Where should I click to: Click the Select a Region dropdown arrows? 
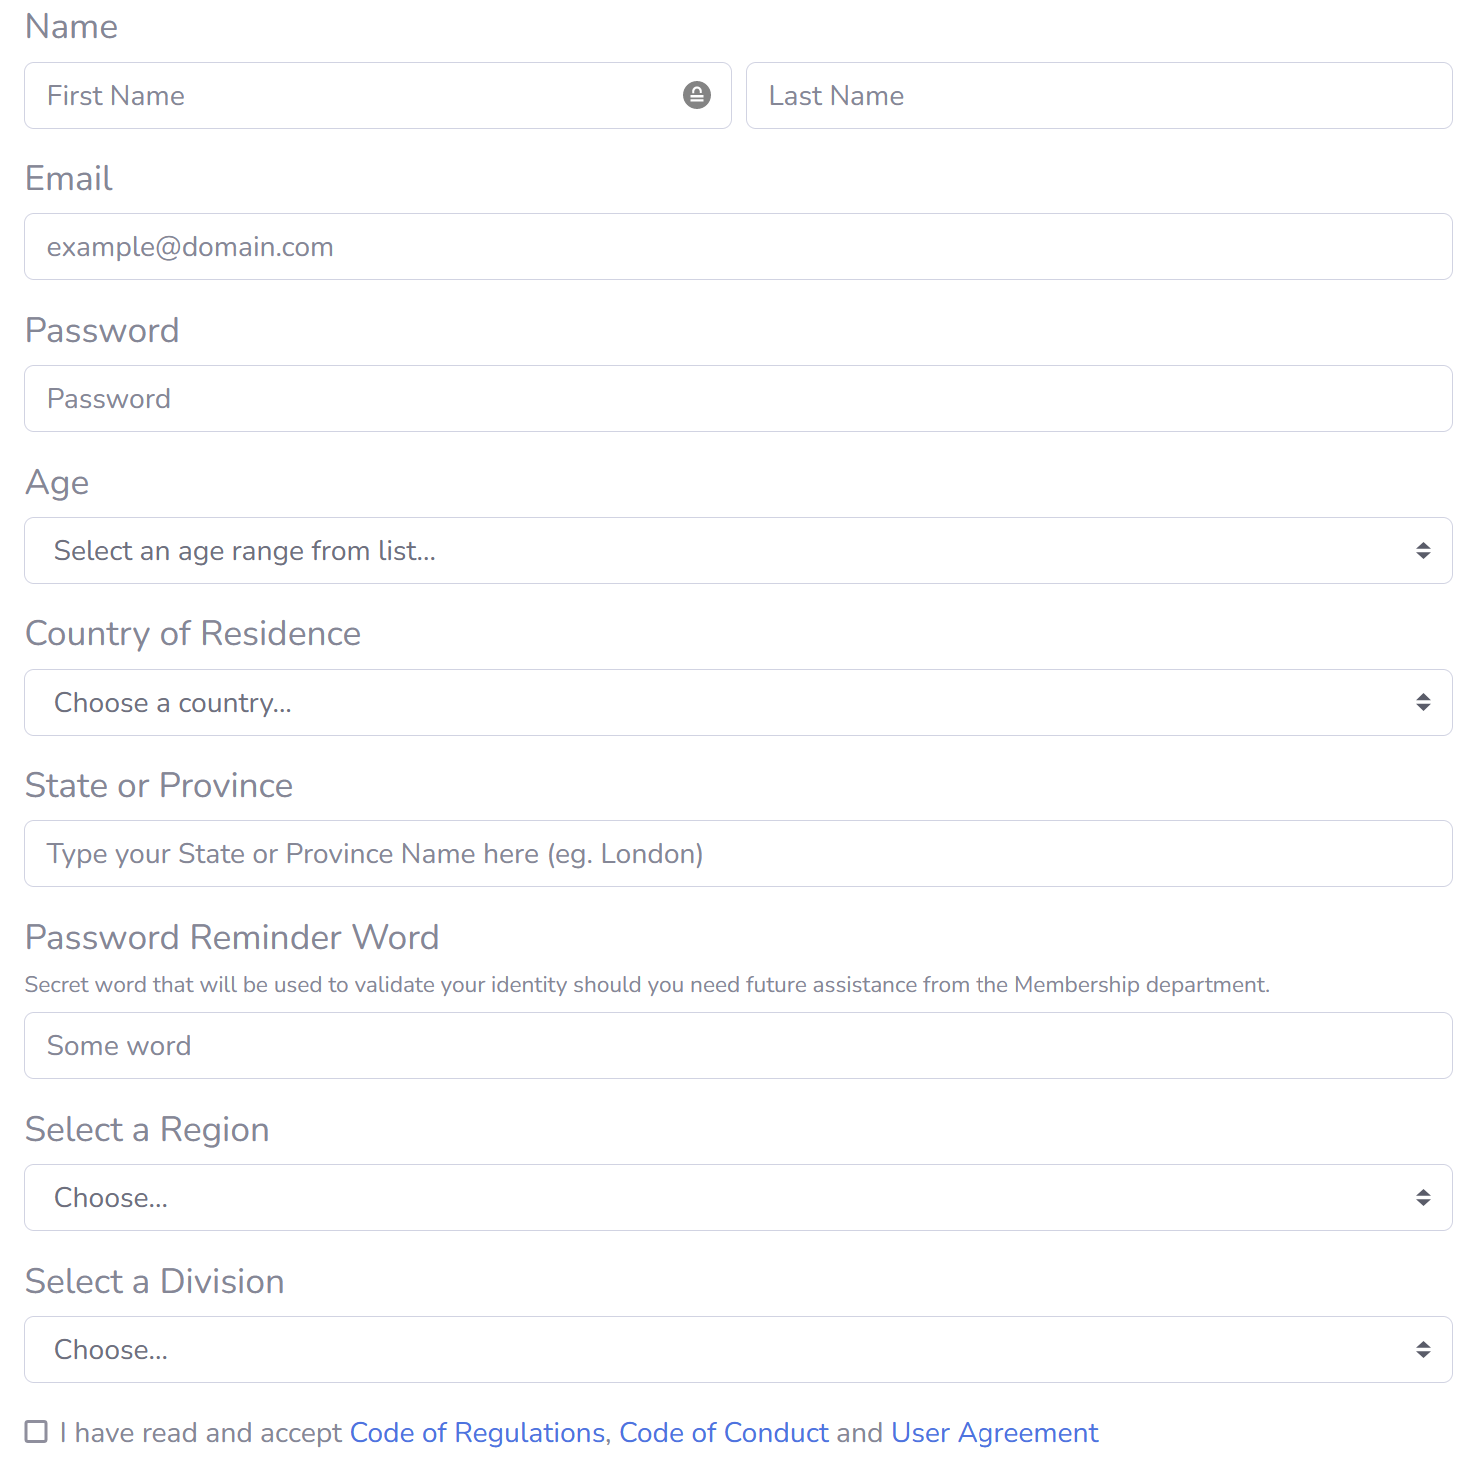[1422, 1198]
